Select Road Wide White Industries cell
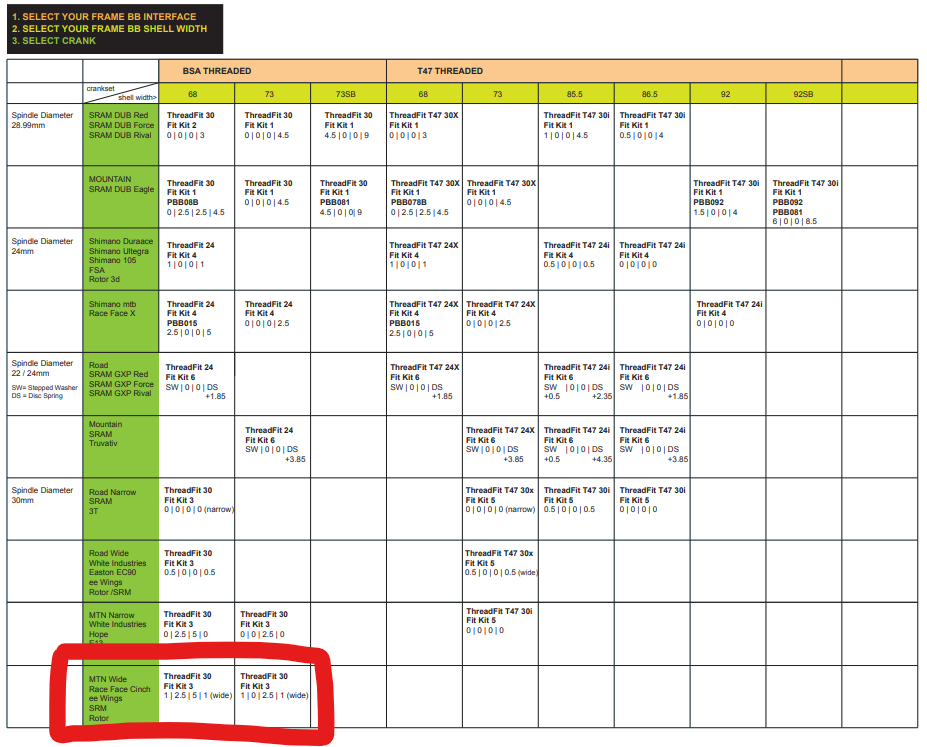The image size is (927, 747). (121, 571)
